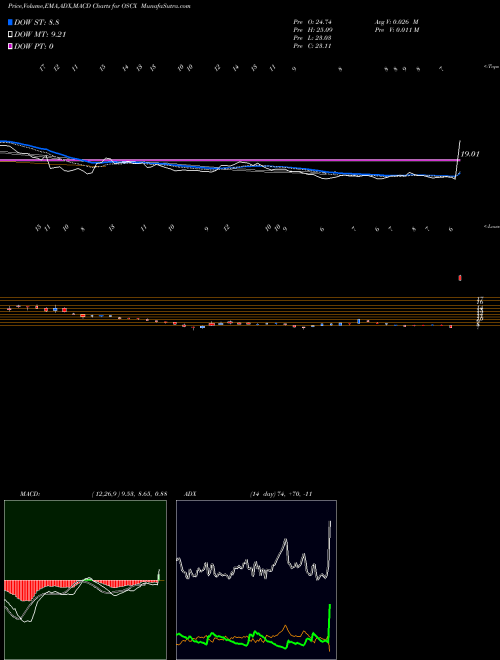500x660 pixels.
Task: Click the 'Pre C: 23.11' value
Action: [x=314, y=46]
